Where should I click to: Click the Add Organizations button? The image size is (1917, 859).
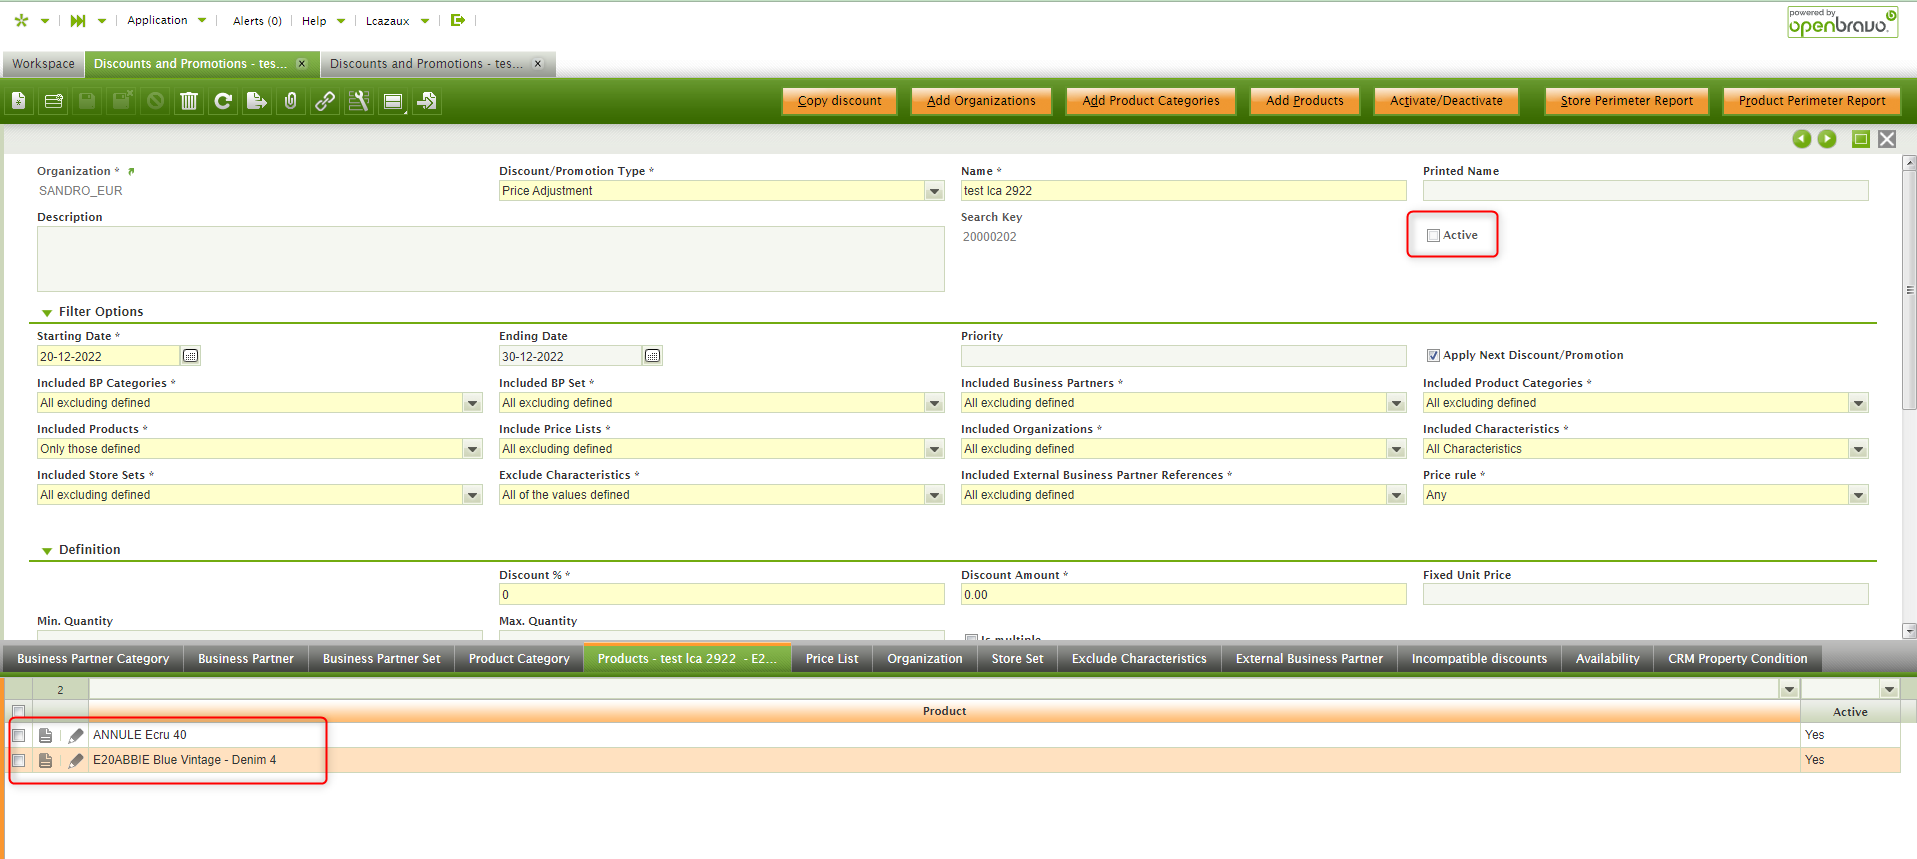point(981,101)
